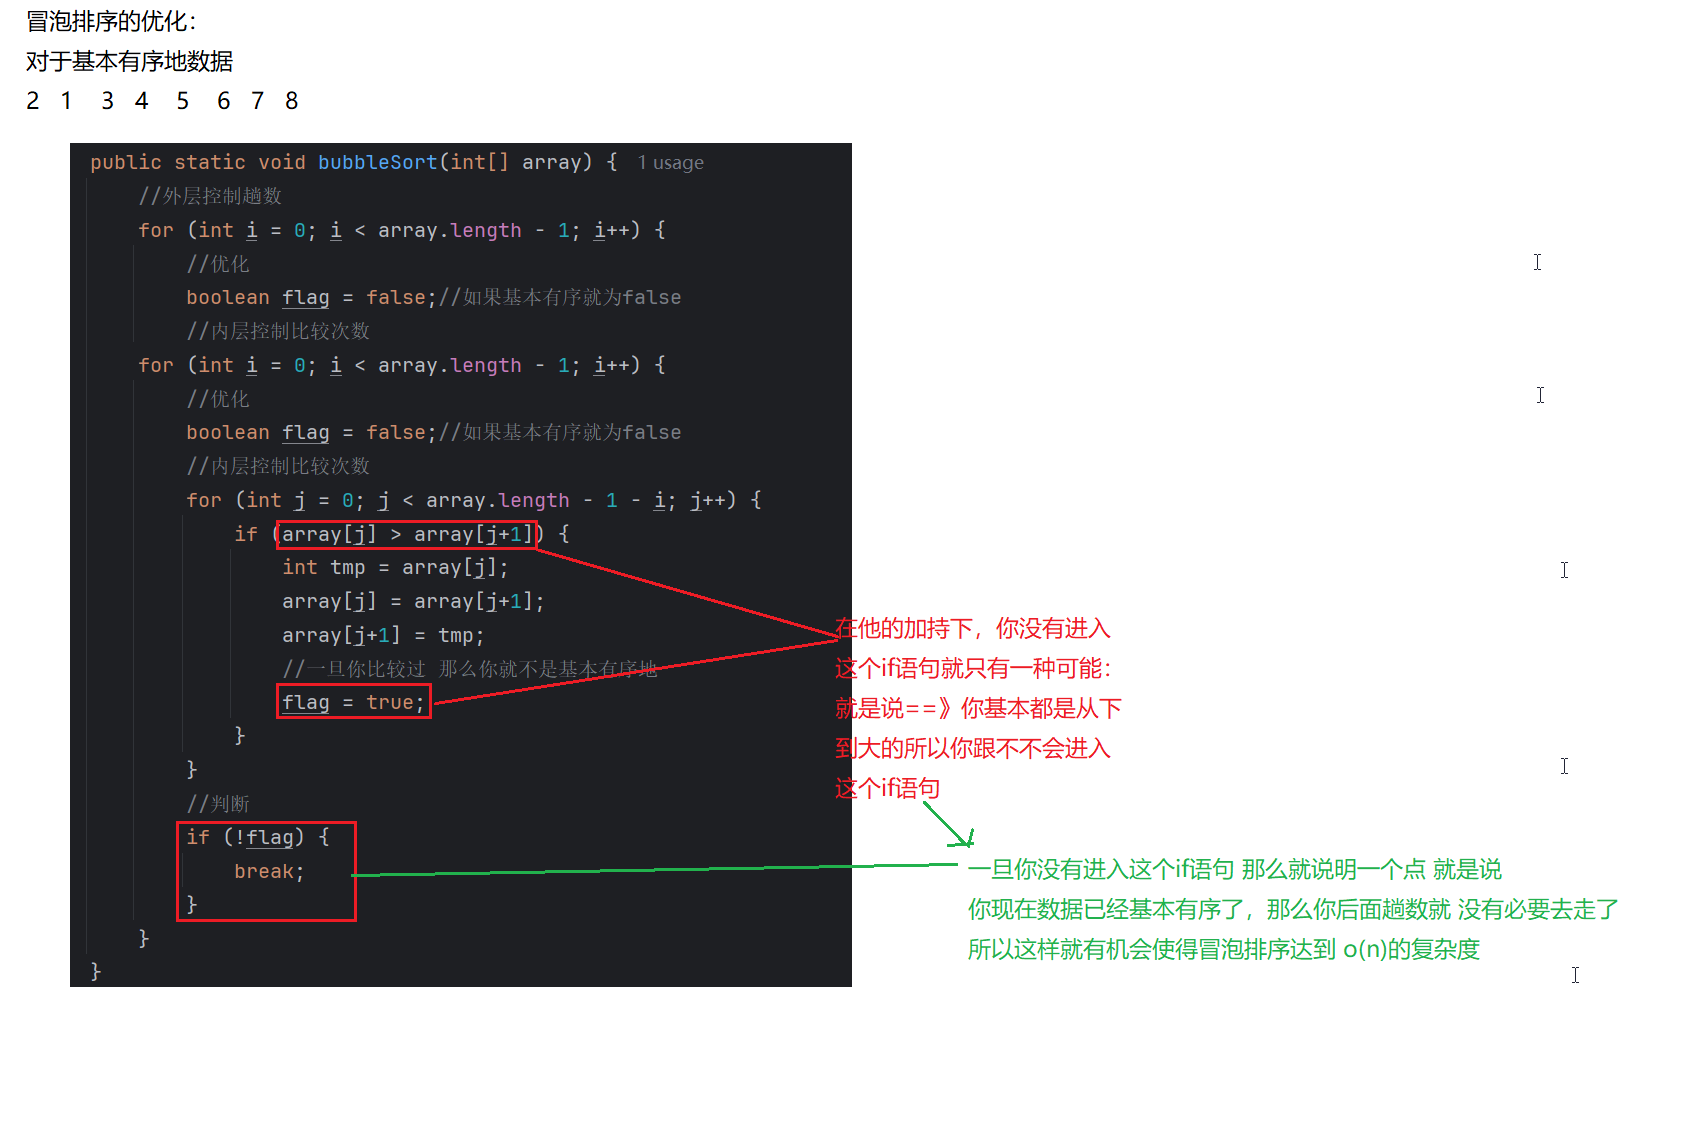1700x1137 pixels.
Task: Click the statement "flag = true;"
Action: 353,702
